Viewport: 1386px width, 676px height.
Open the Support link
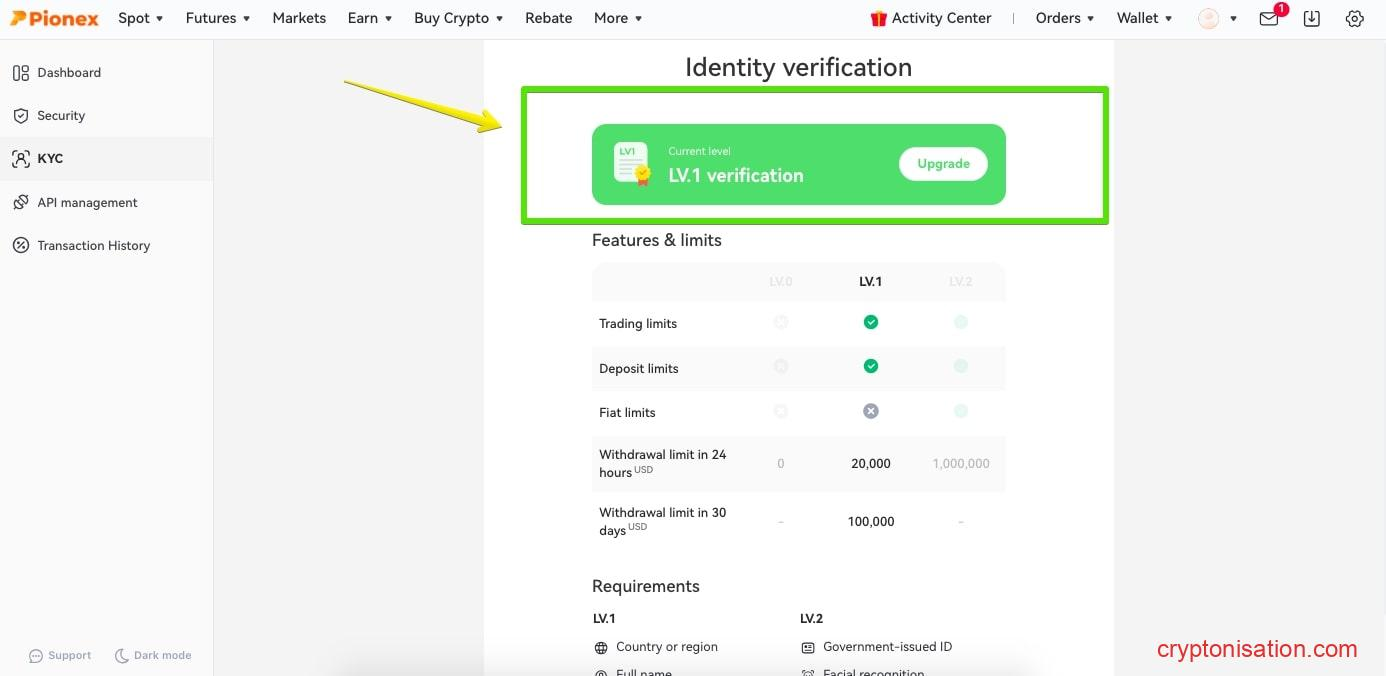(x=61, y=655)
